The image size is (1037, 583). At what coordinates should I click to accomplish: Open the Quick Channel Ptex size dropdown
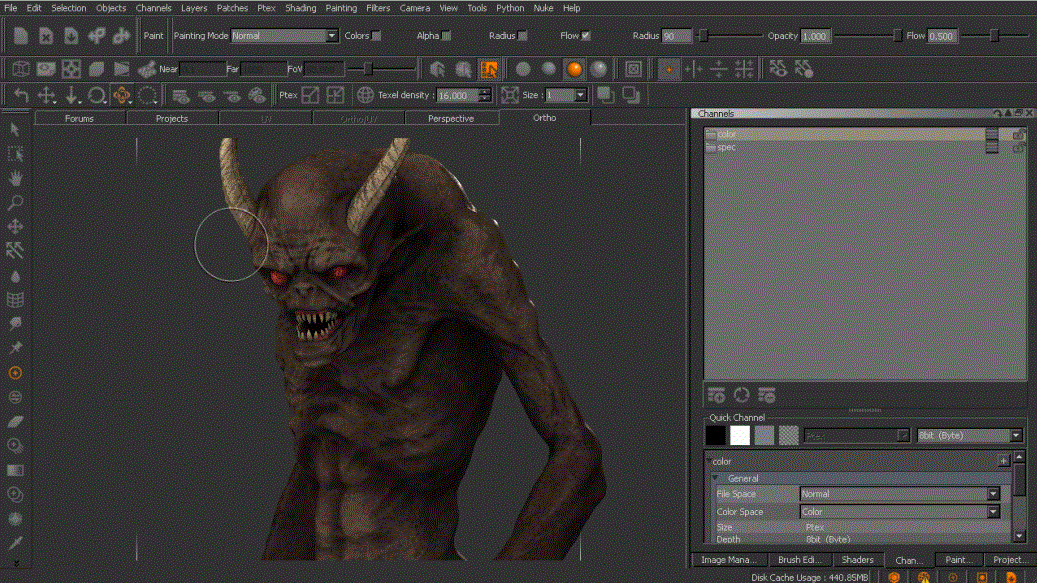tap(857, 436)
